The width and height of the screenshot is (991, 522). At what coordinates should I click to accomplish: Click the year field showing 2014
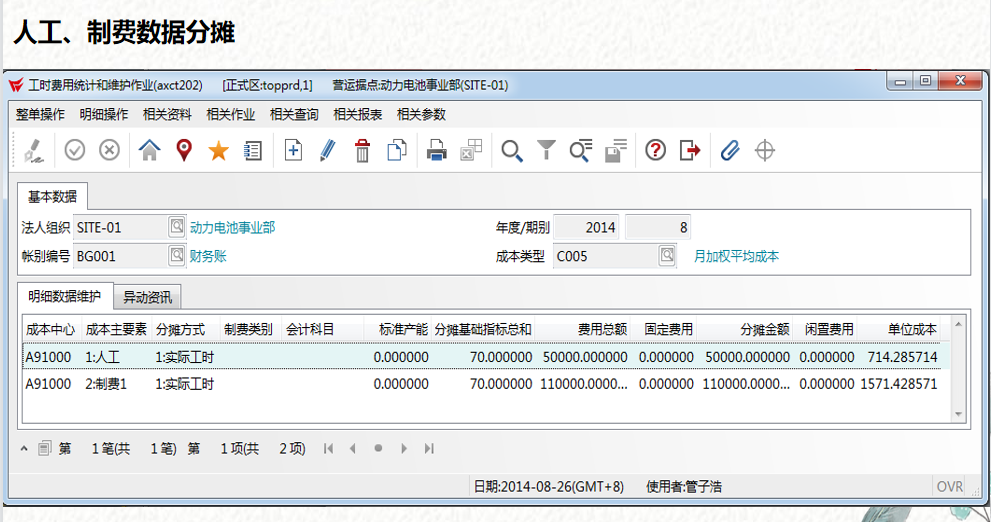coord(587,228)
